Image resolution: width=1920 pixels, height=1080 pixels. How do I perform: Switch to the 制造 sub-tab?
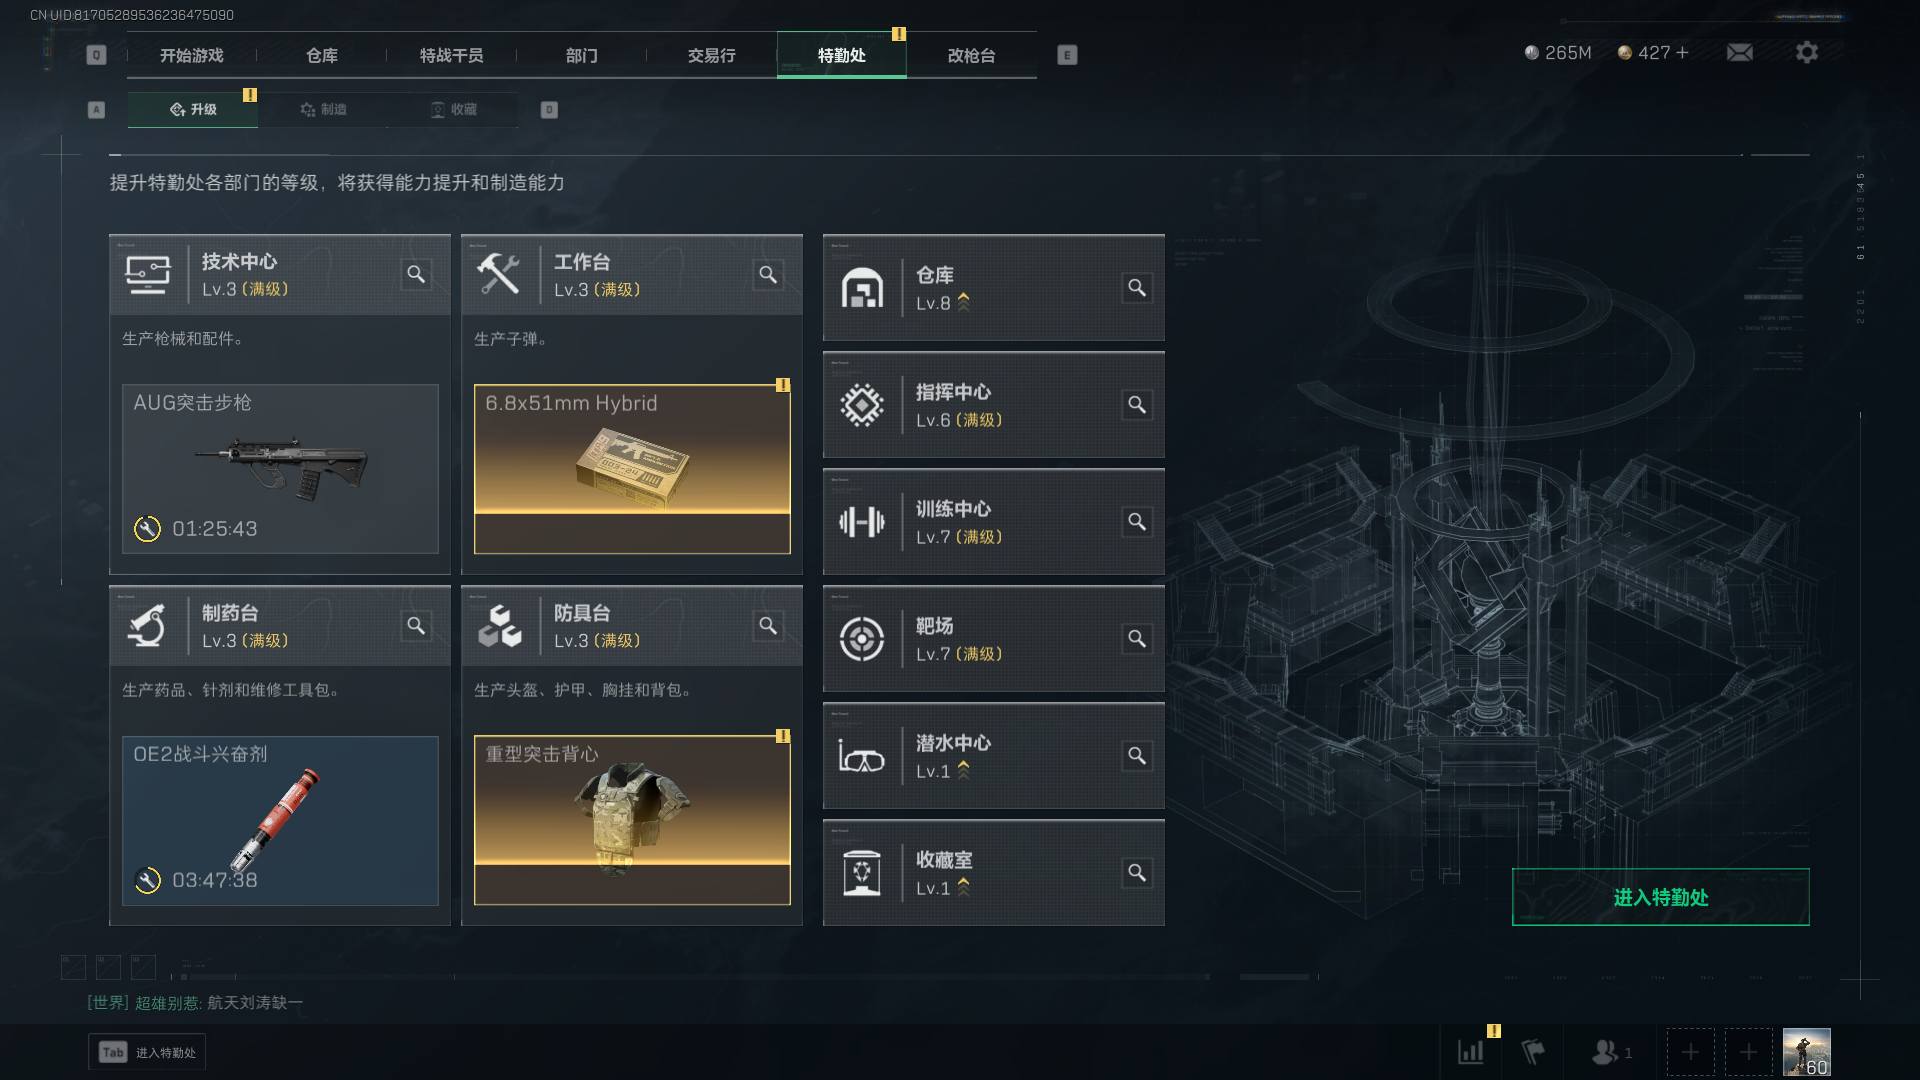coord(323,109)
